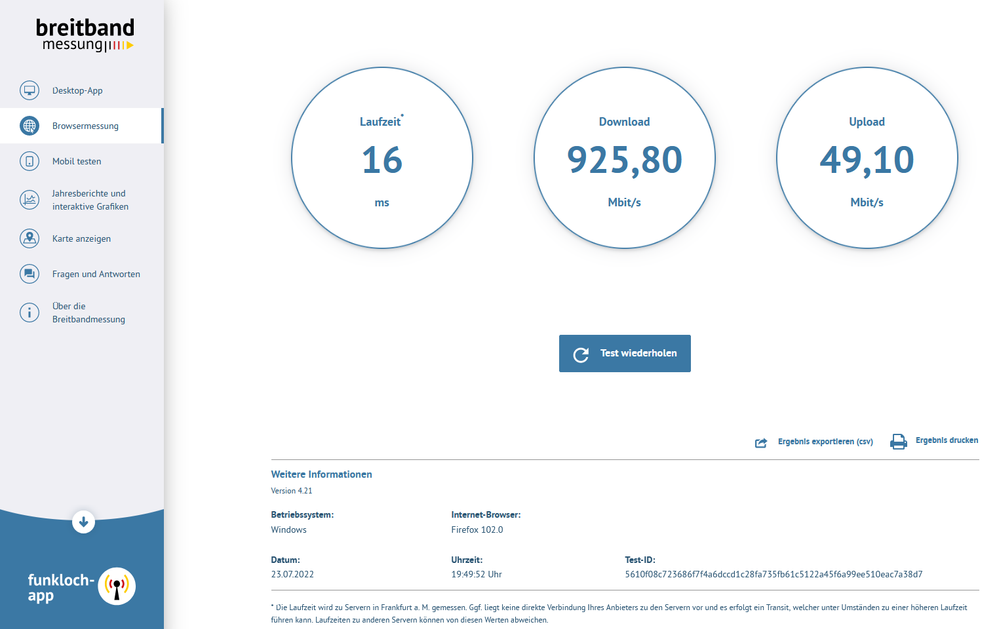Click the Ergebnis drucken link
Viewport: 999px width, 629px height.
point(947,440)
